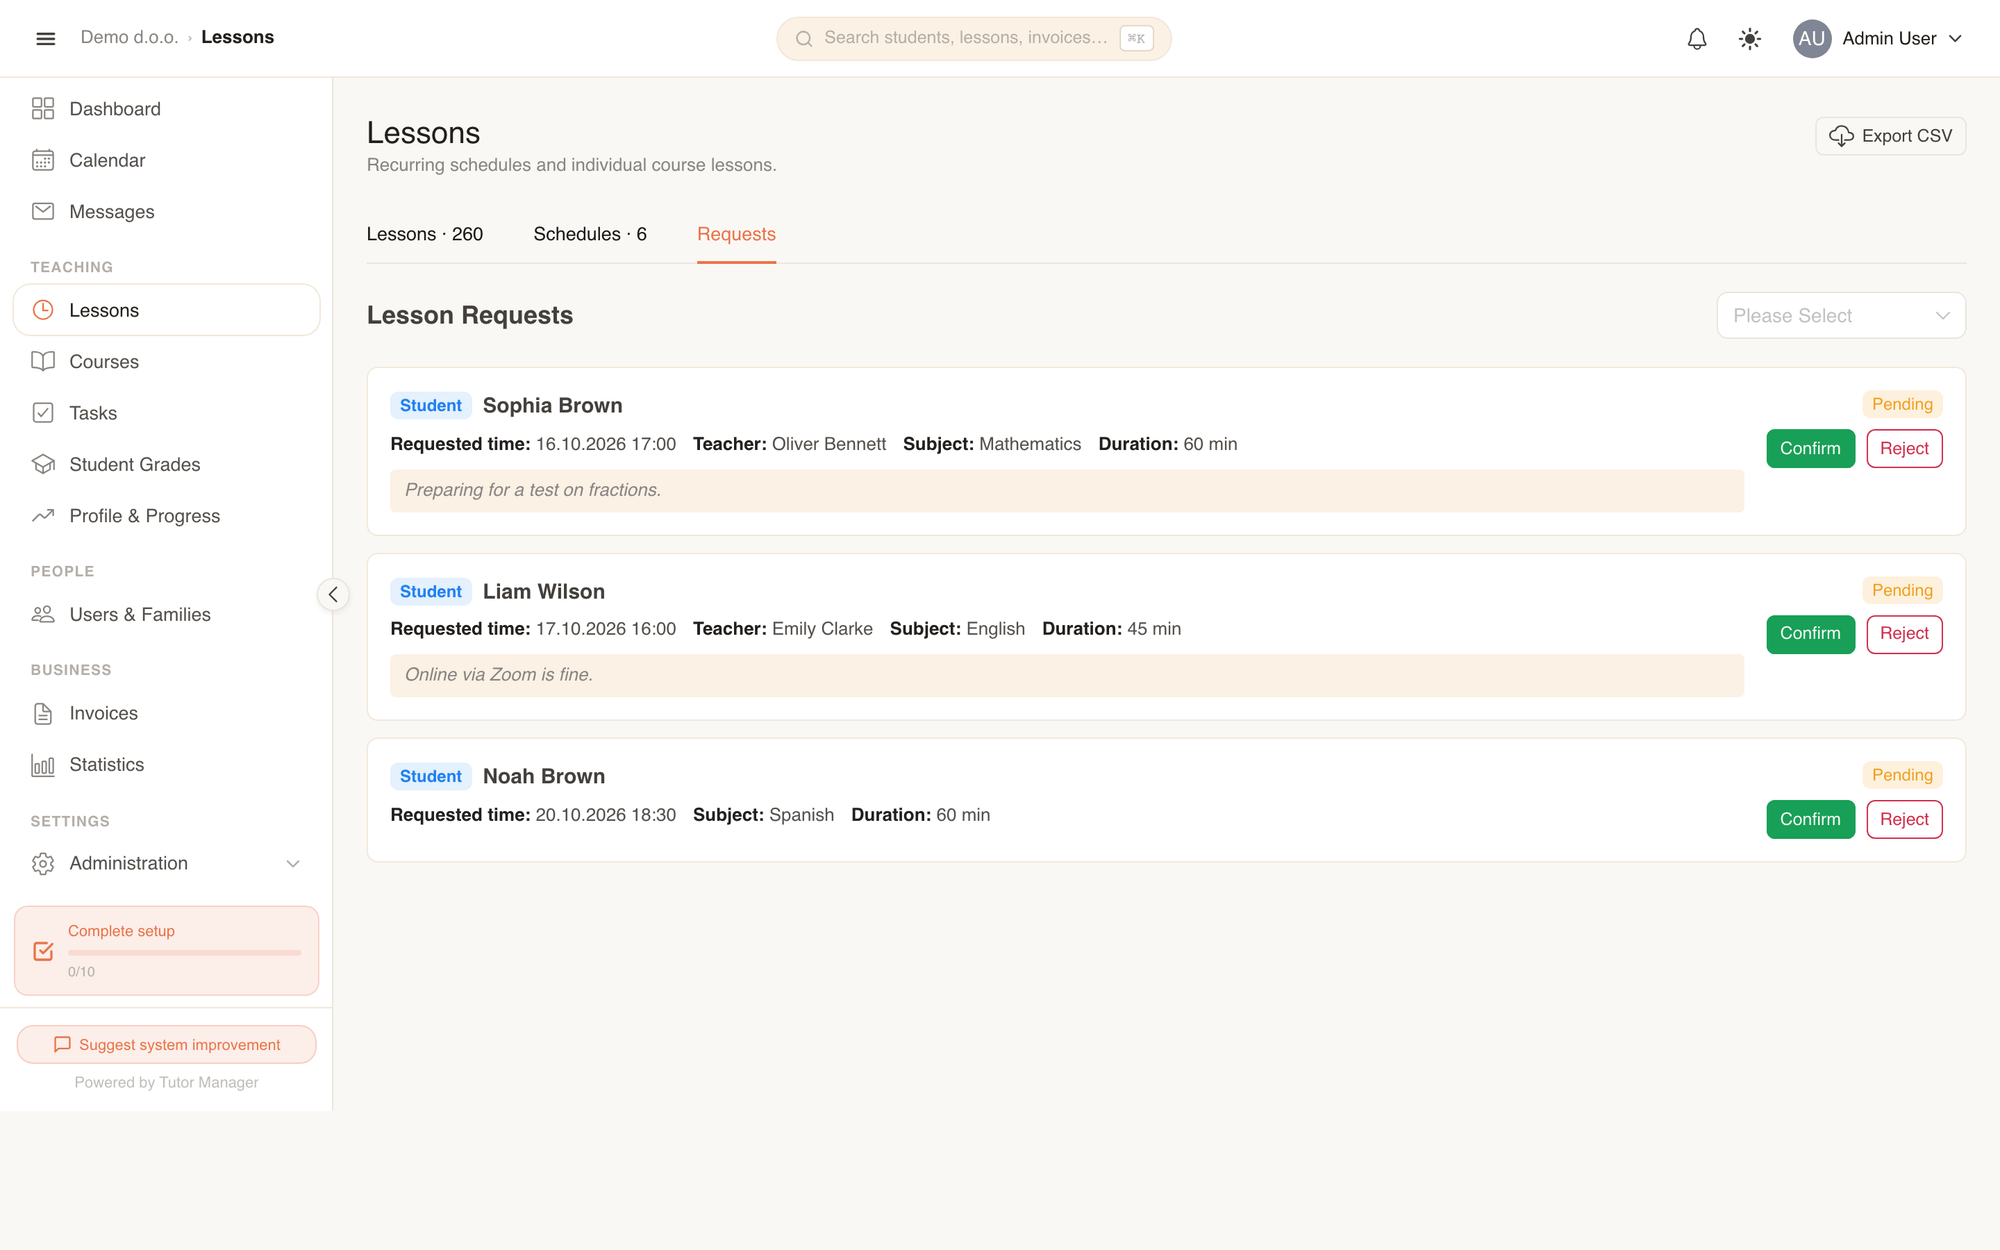Click the search students, lessons, invoices field
Viewport: 2000px width, 1250px height.
973,38
